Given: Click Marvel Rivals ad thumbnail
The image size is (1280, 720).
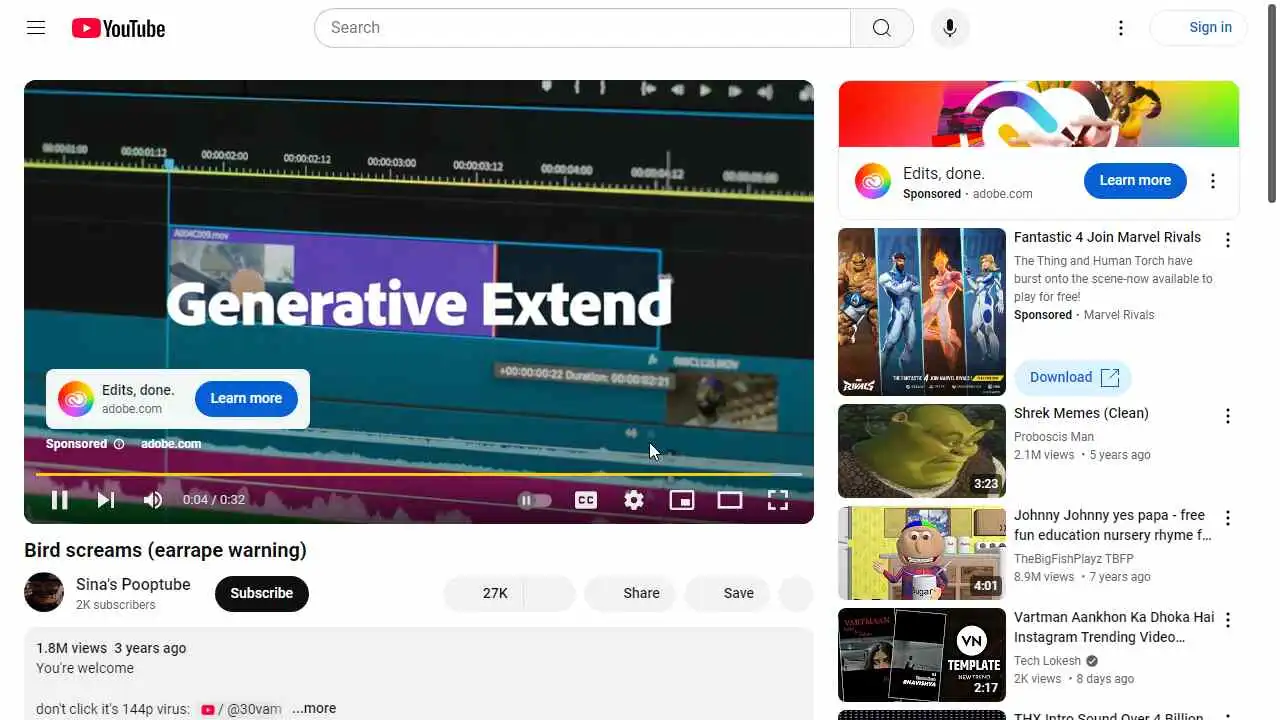Looking at the screenshot, I should coord(922,312).
